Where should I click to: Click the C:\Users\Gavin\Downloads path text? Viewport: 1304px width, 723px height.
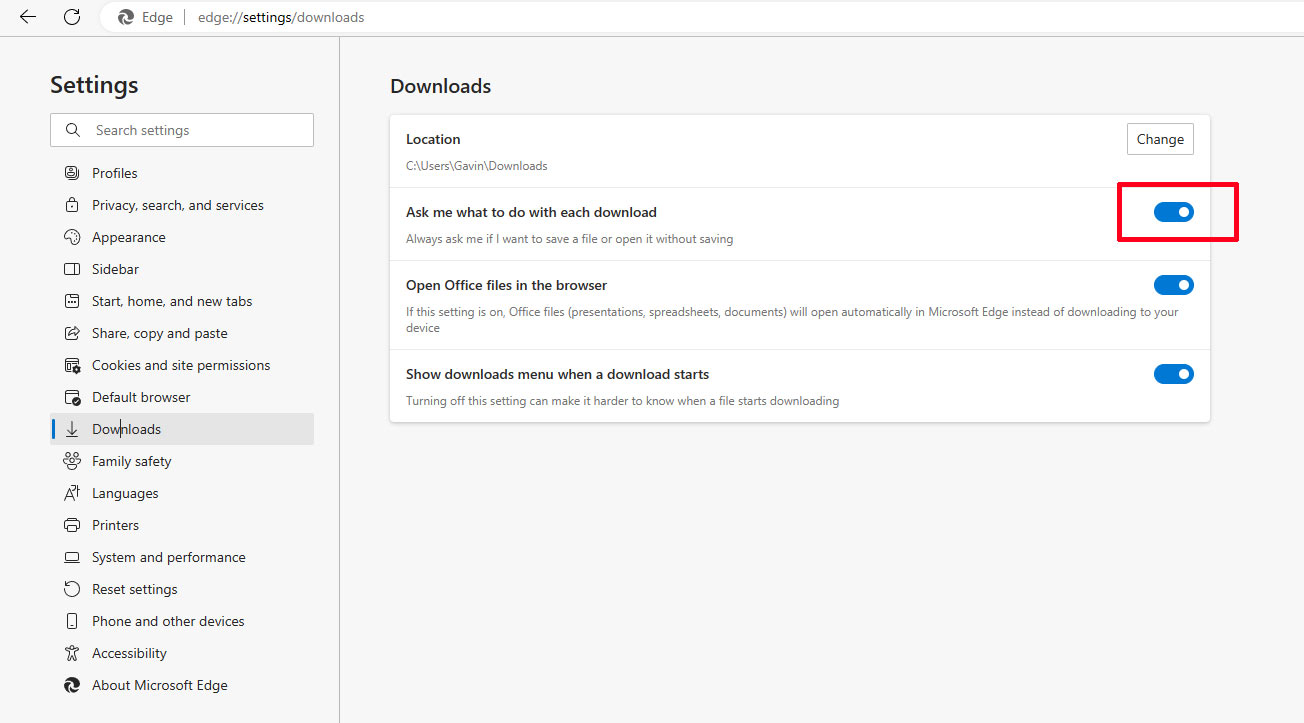pos(476,166)
